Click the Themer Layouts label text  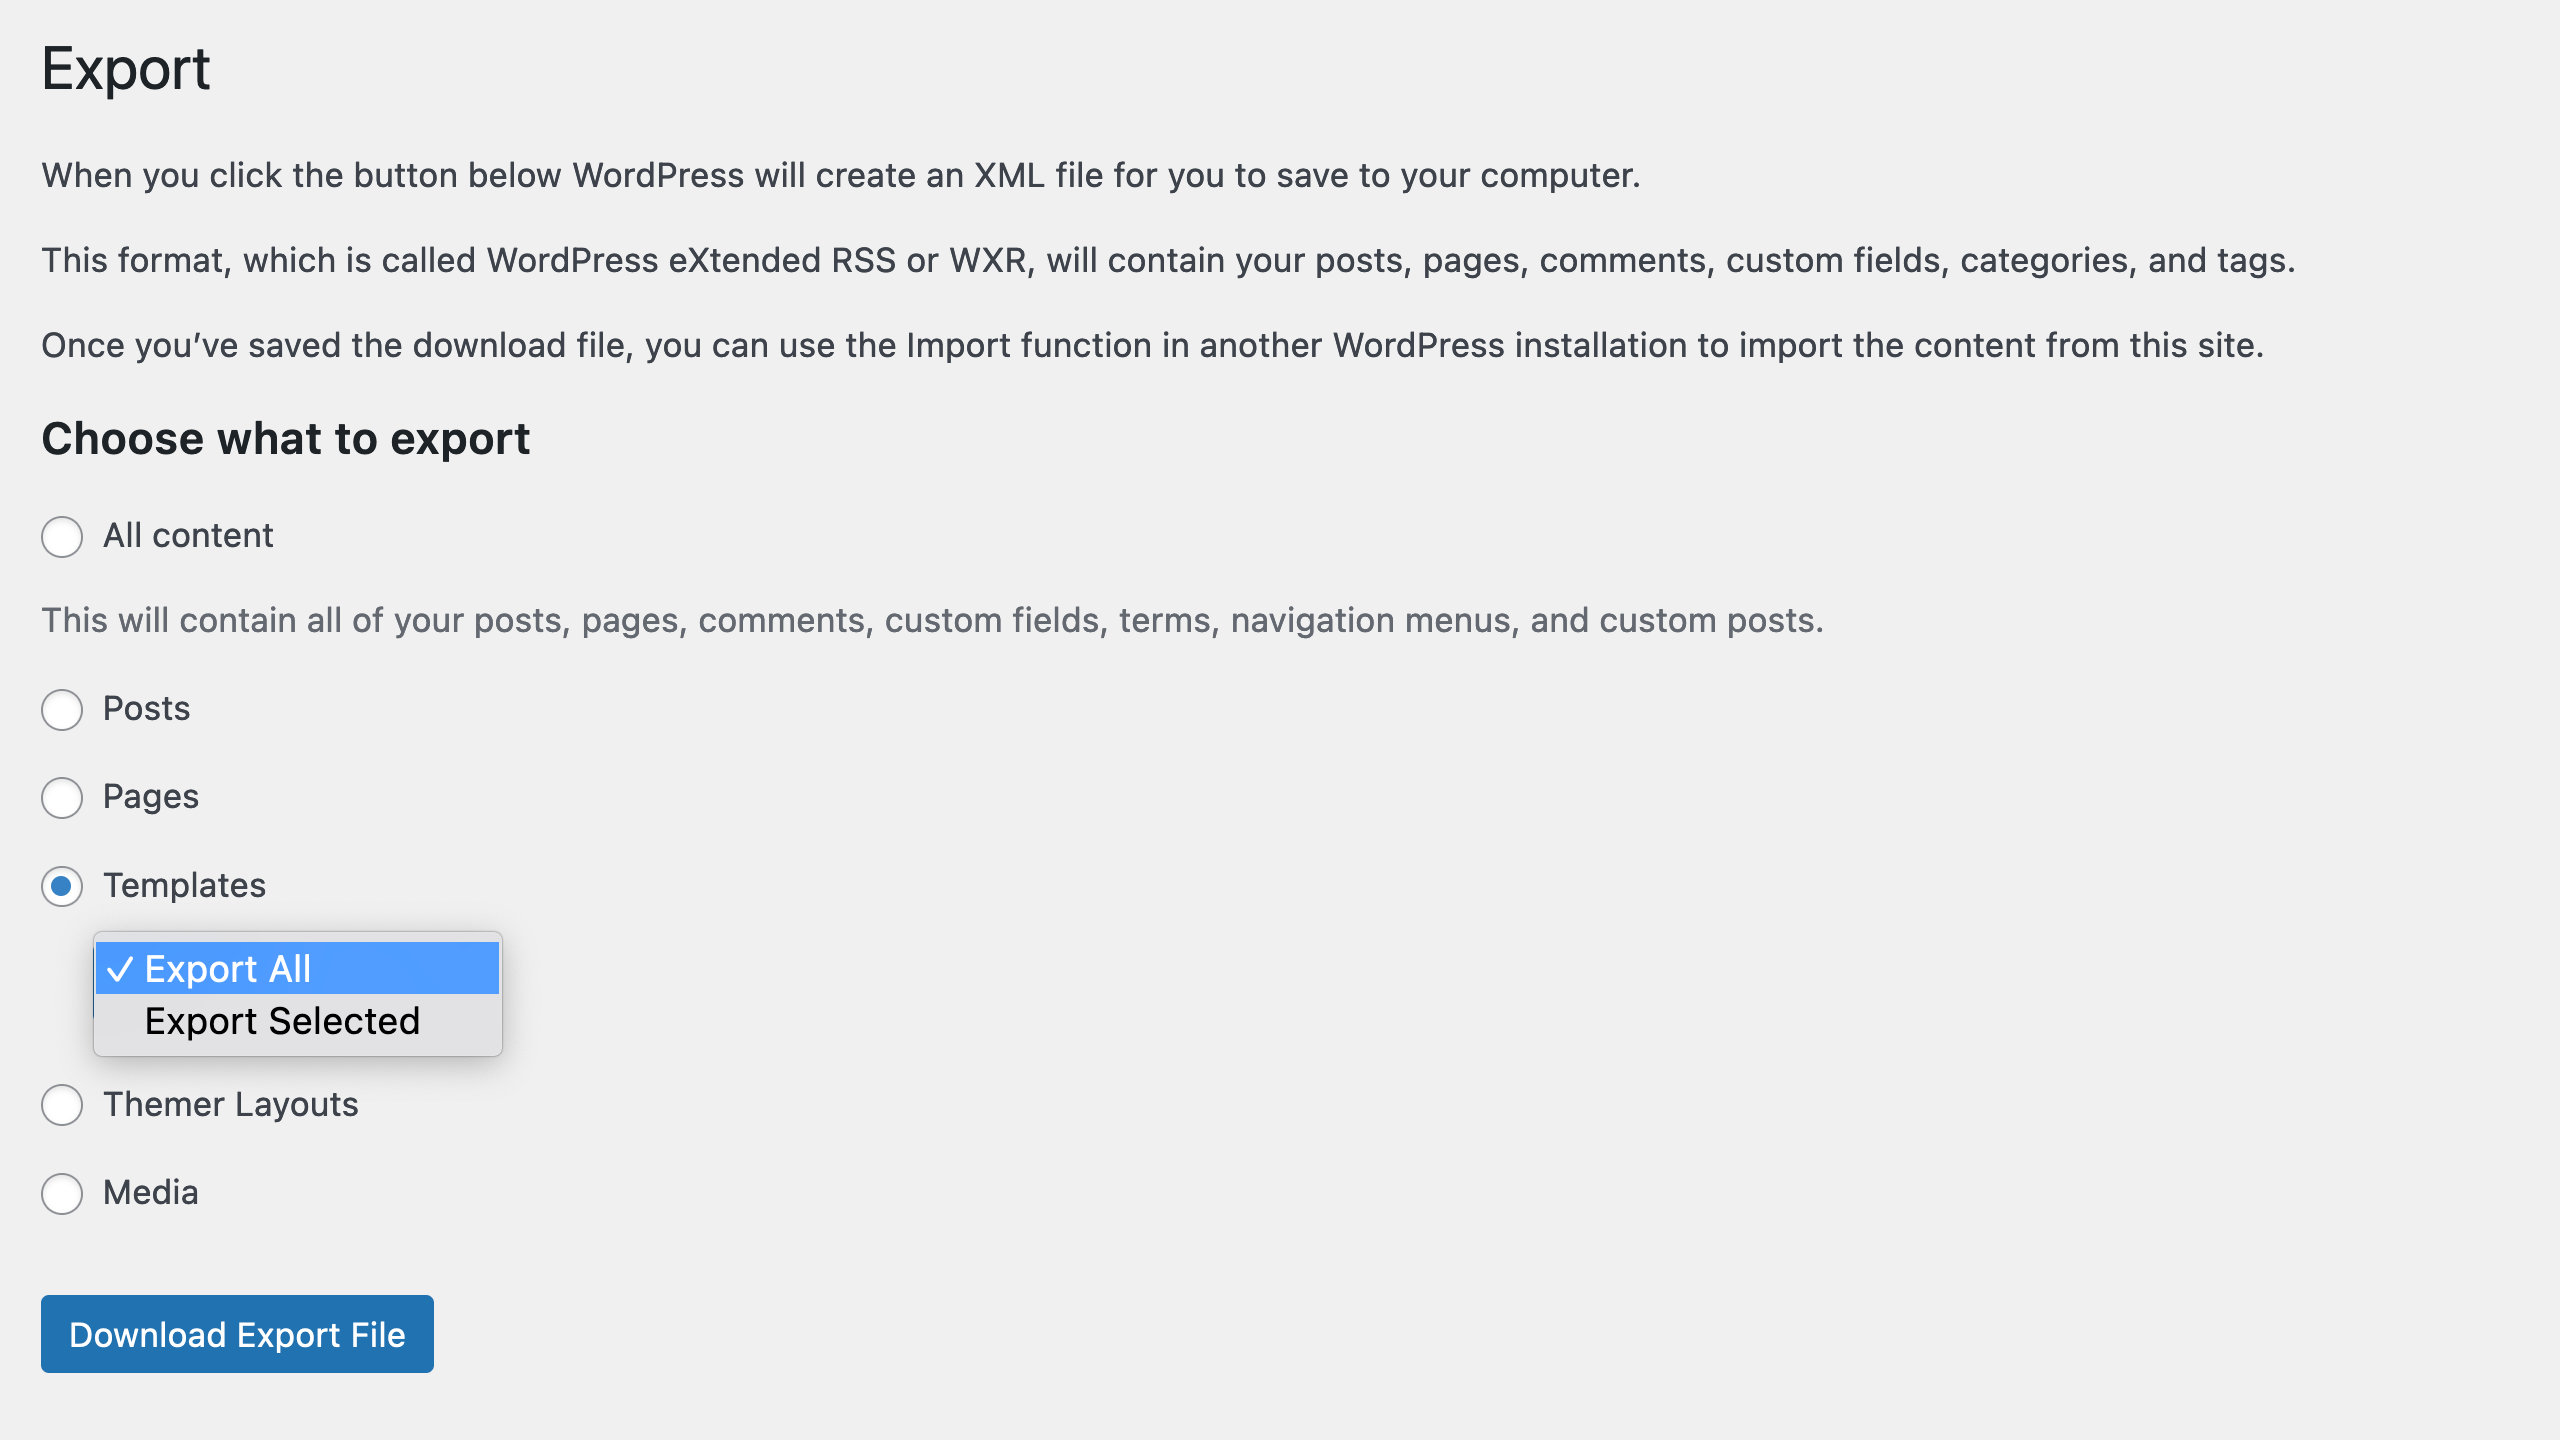[x=229, y=1105]
